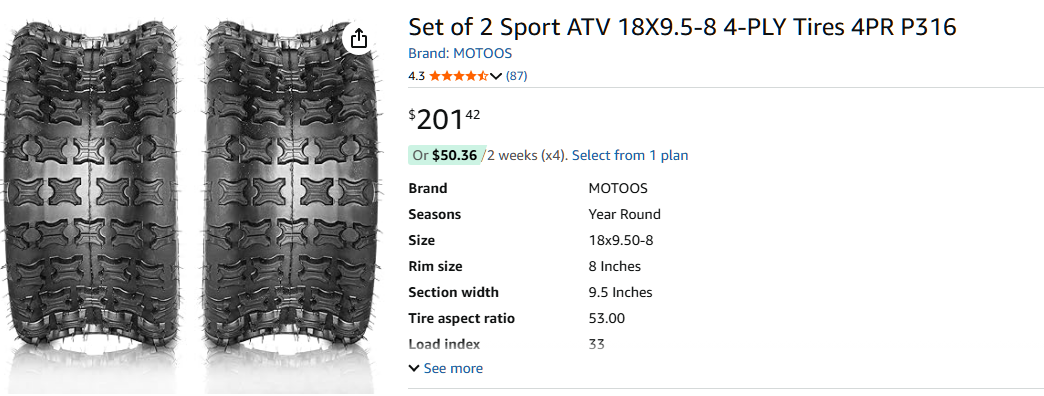
Task: Click the Set of 2 Sport ATV title
Action: [682, 27]
